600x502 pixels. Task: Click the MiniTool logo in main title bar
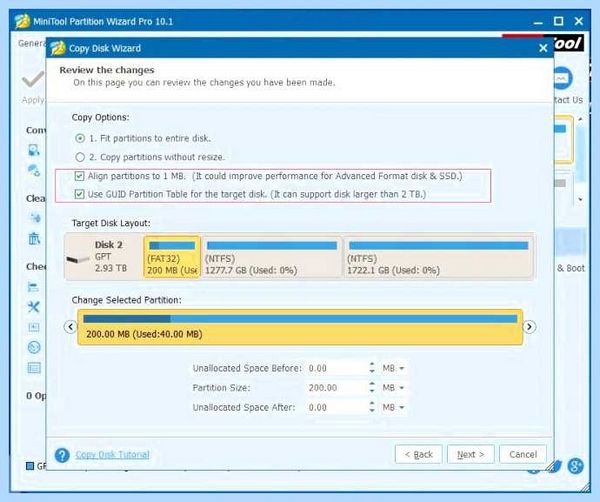point(22,21)
